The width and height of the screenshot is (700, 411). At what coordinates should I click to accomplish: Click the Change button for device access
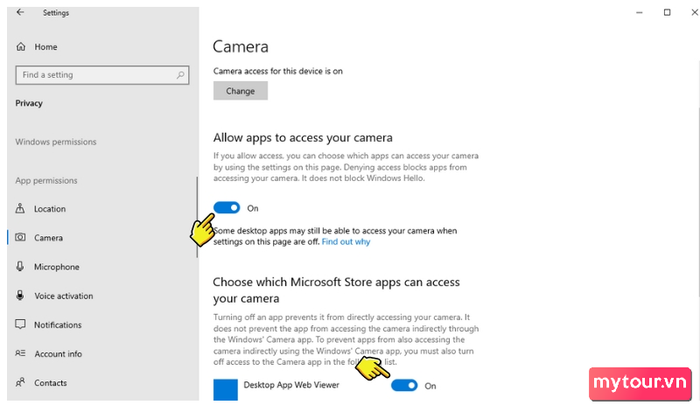pos(240,91)
